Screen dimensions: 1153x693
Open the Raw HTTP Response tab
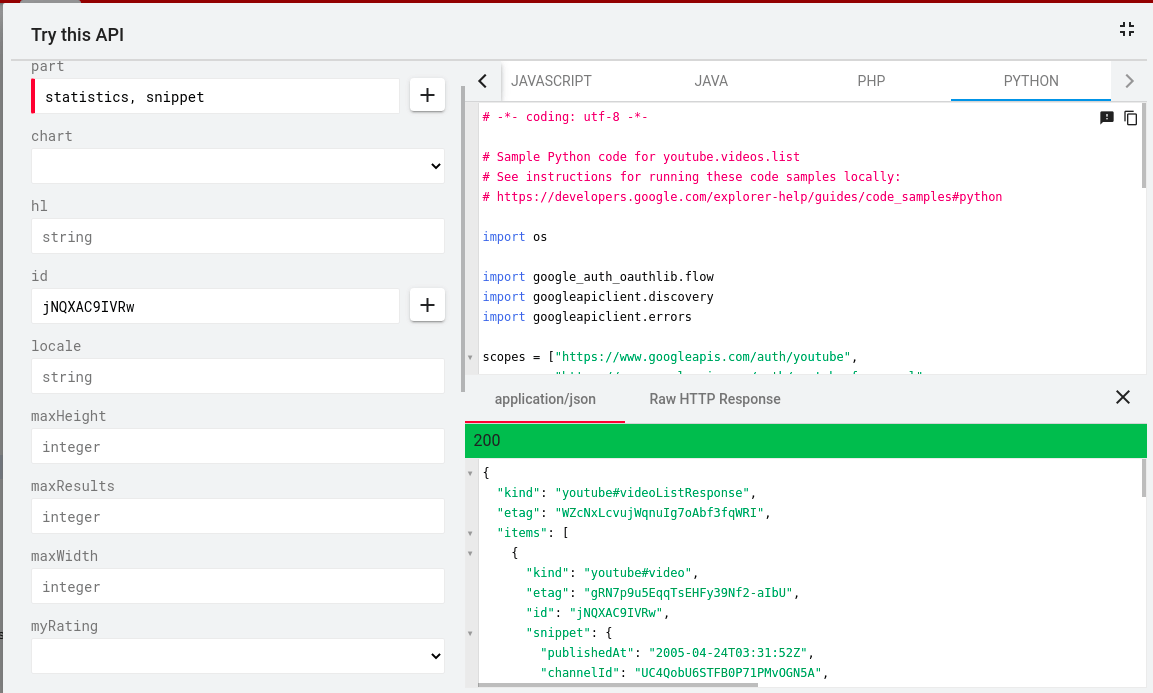[715, 399]
